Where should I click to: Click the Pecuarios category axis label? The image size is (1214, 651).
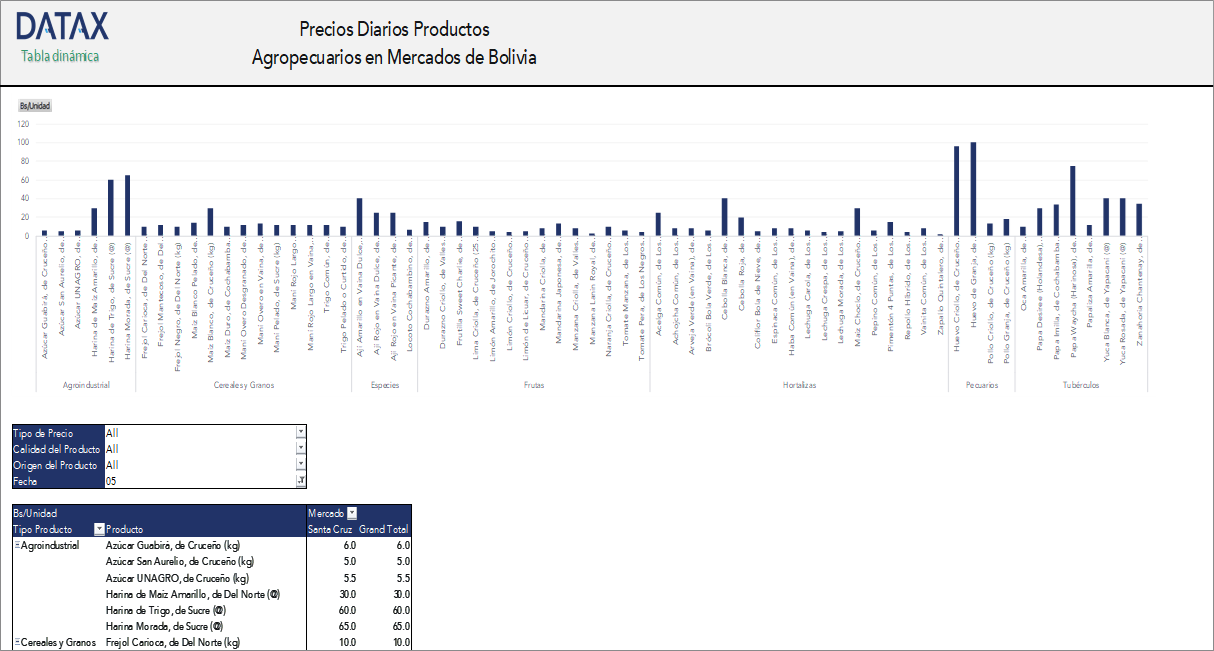(980, 385)
